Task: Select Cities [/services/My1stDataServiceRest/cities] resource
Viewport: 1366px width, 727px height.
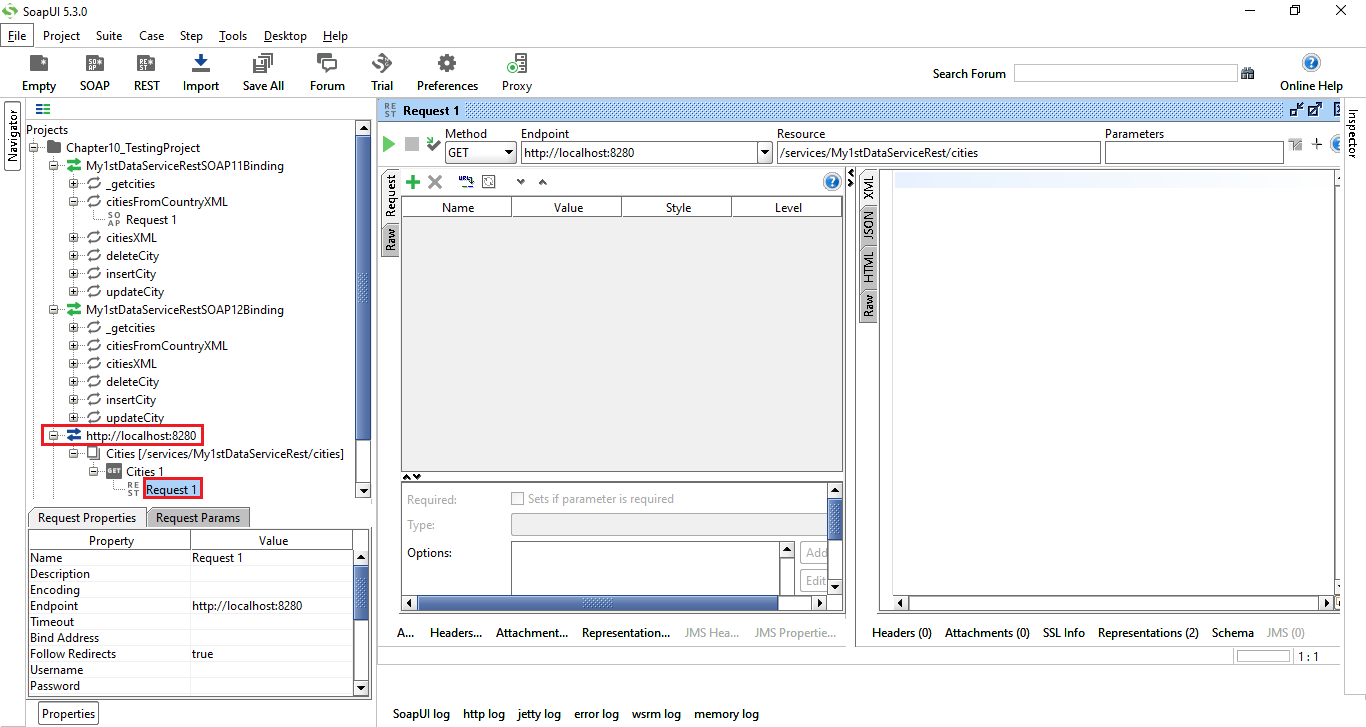Action: pyautogui.click(x=225, y=454)
